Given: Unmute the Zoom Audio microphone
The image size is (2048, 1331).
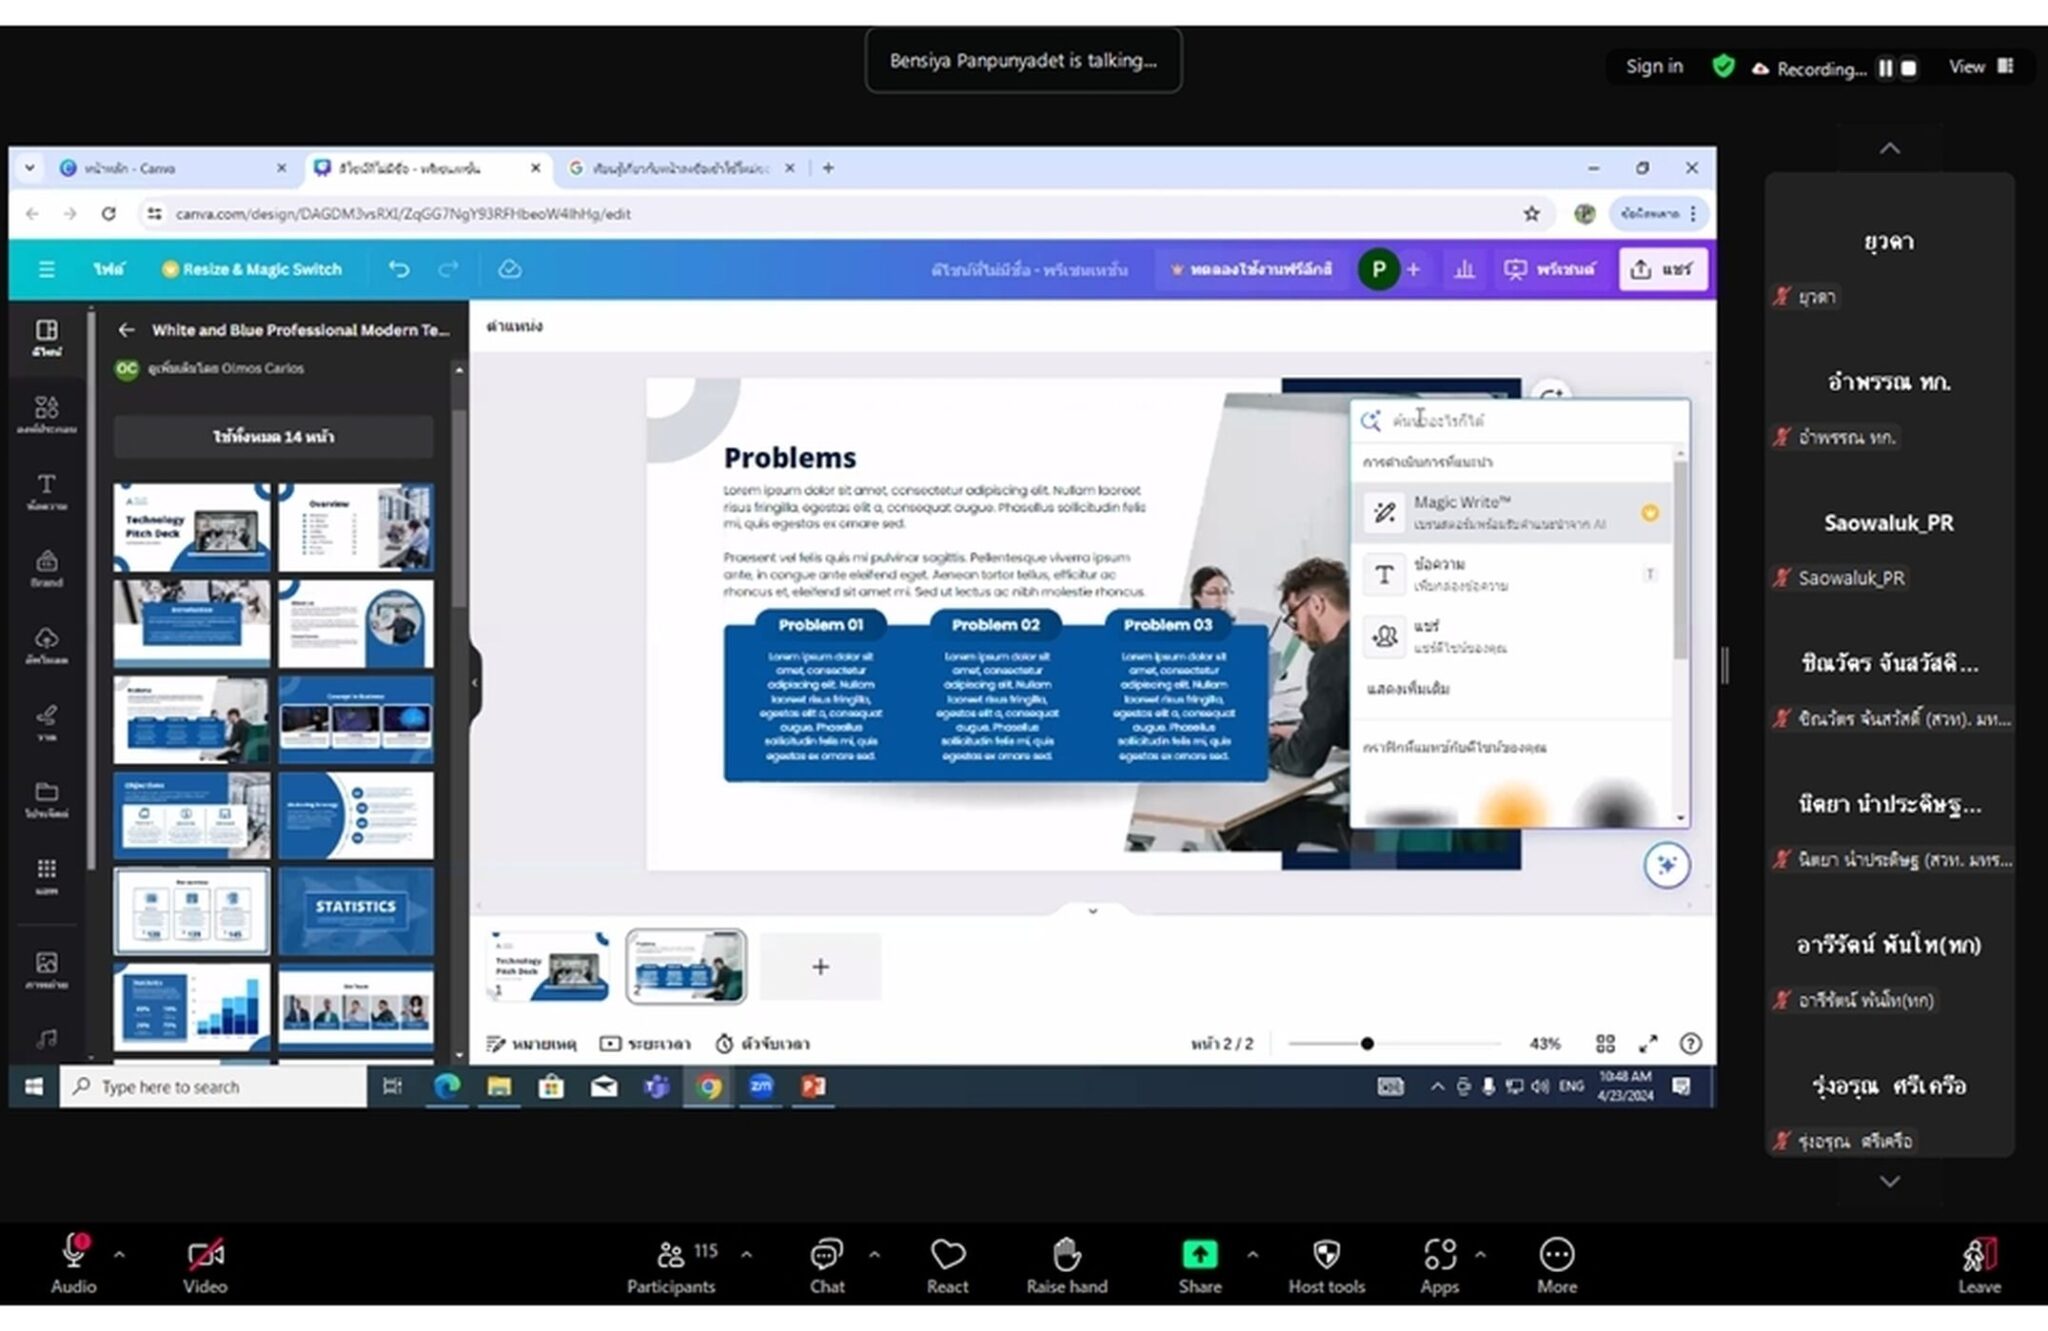Looking at the screenshot, I should pyautogui.click(x=73, y=1265).
